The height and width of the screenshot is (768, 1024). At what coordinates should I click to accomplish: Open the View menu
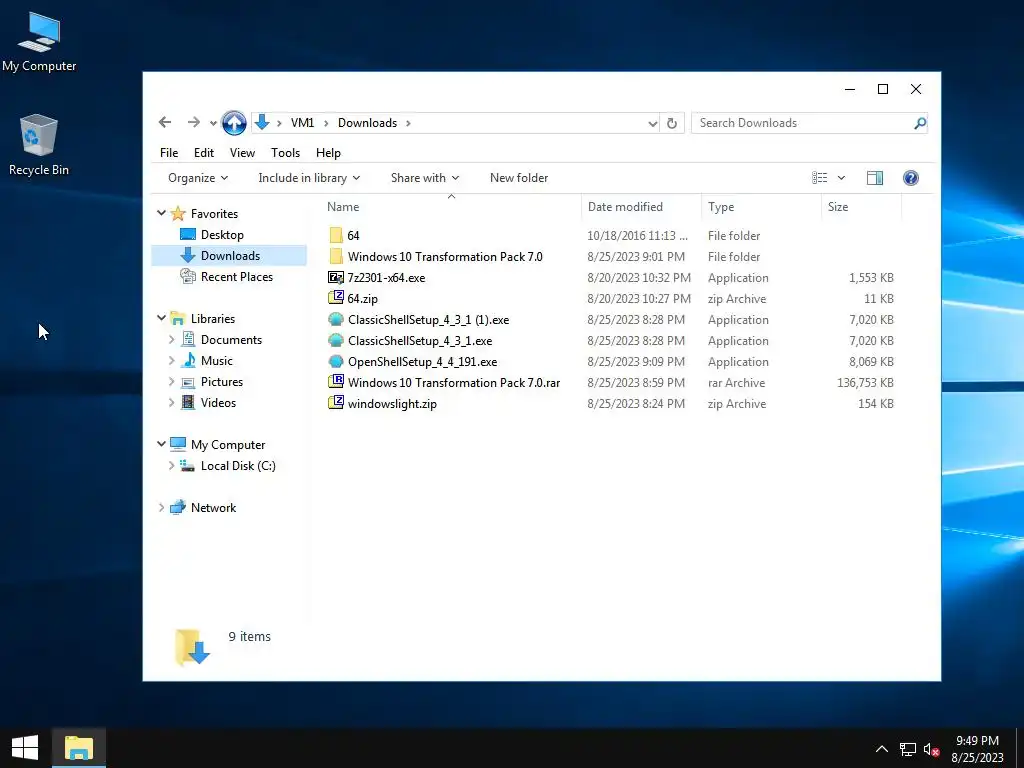pyautogui.click(x=242, y=153)
